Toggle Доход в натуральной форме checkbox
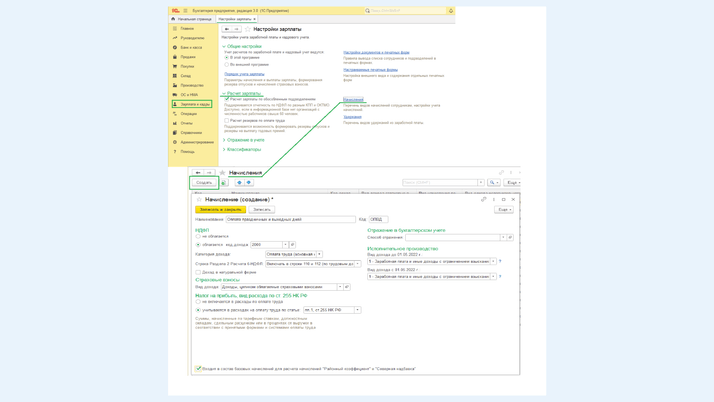The height and width of the screenshot is (402, 714). pos(198,272)
